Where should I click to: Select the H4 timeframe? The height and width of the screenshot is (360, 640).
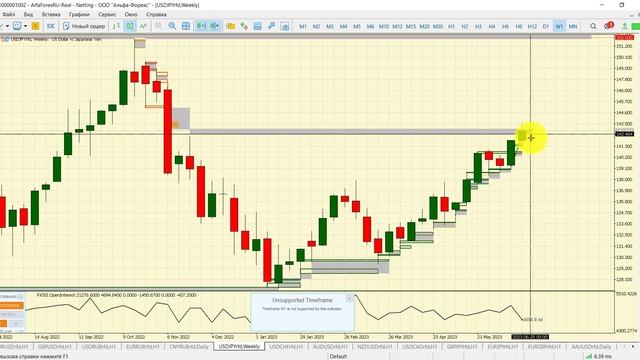coord(491,26)
